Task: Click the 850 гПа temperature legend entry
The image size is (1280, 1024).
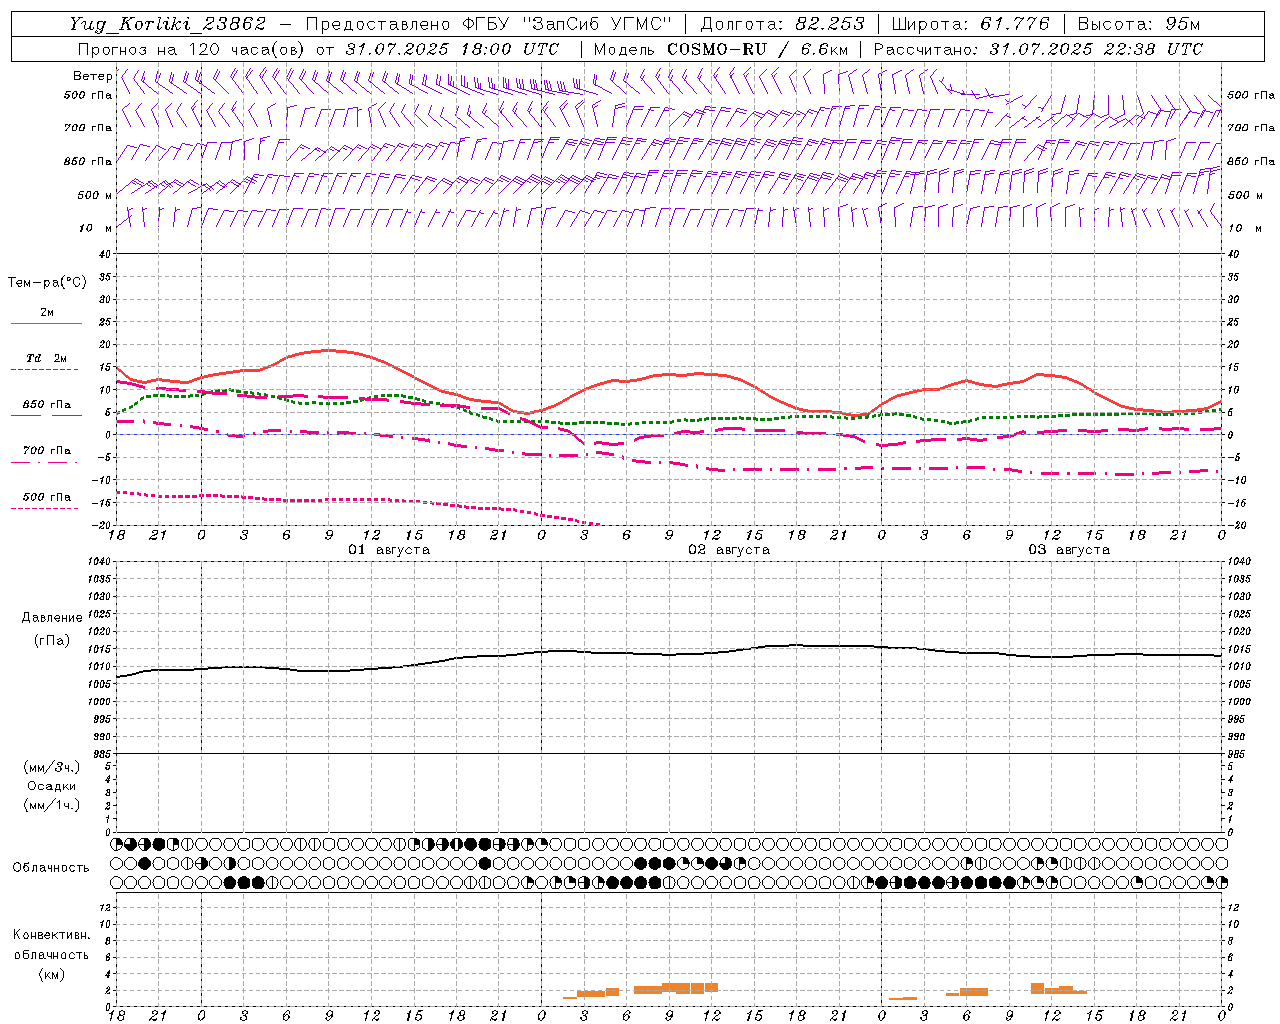Action: point(47,405)
